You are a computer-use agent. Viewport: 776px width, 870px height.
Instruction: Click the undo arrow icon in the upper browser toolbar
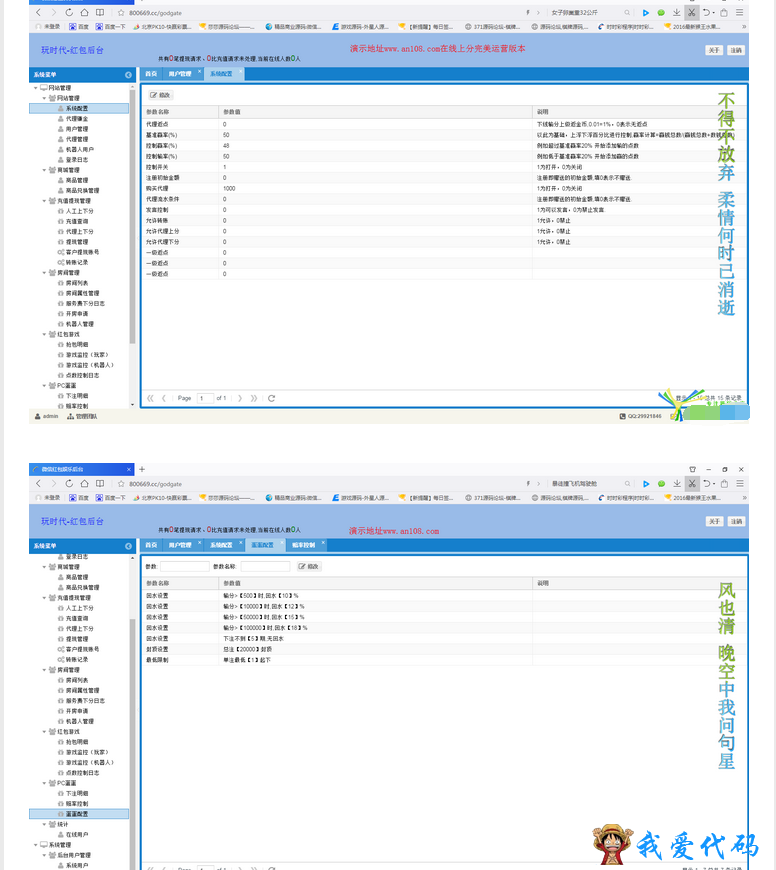point(706,12)
